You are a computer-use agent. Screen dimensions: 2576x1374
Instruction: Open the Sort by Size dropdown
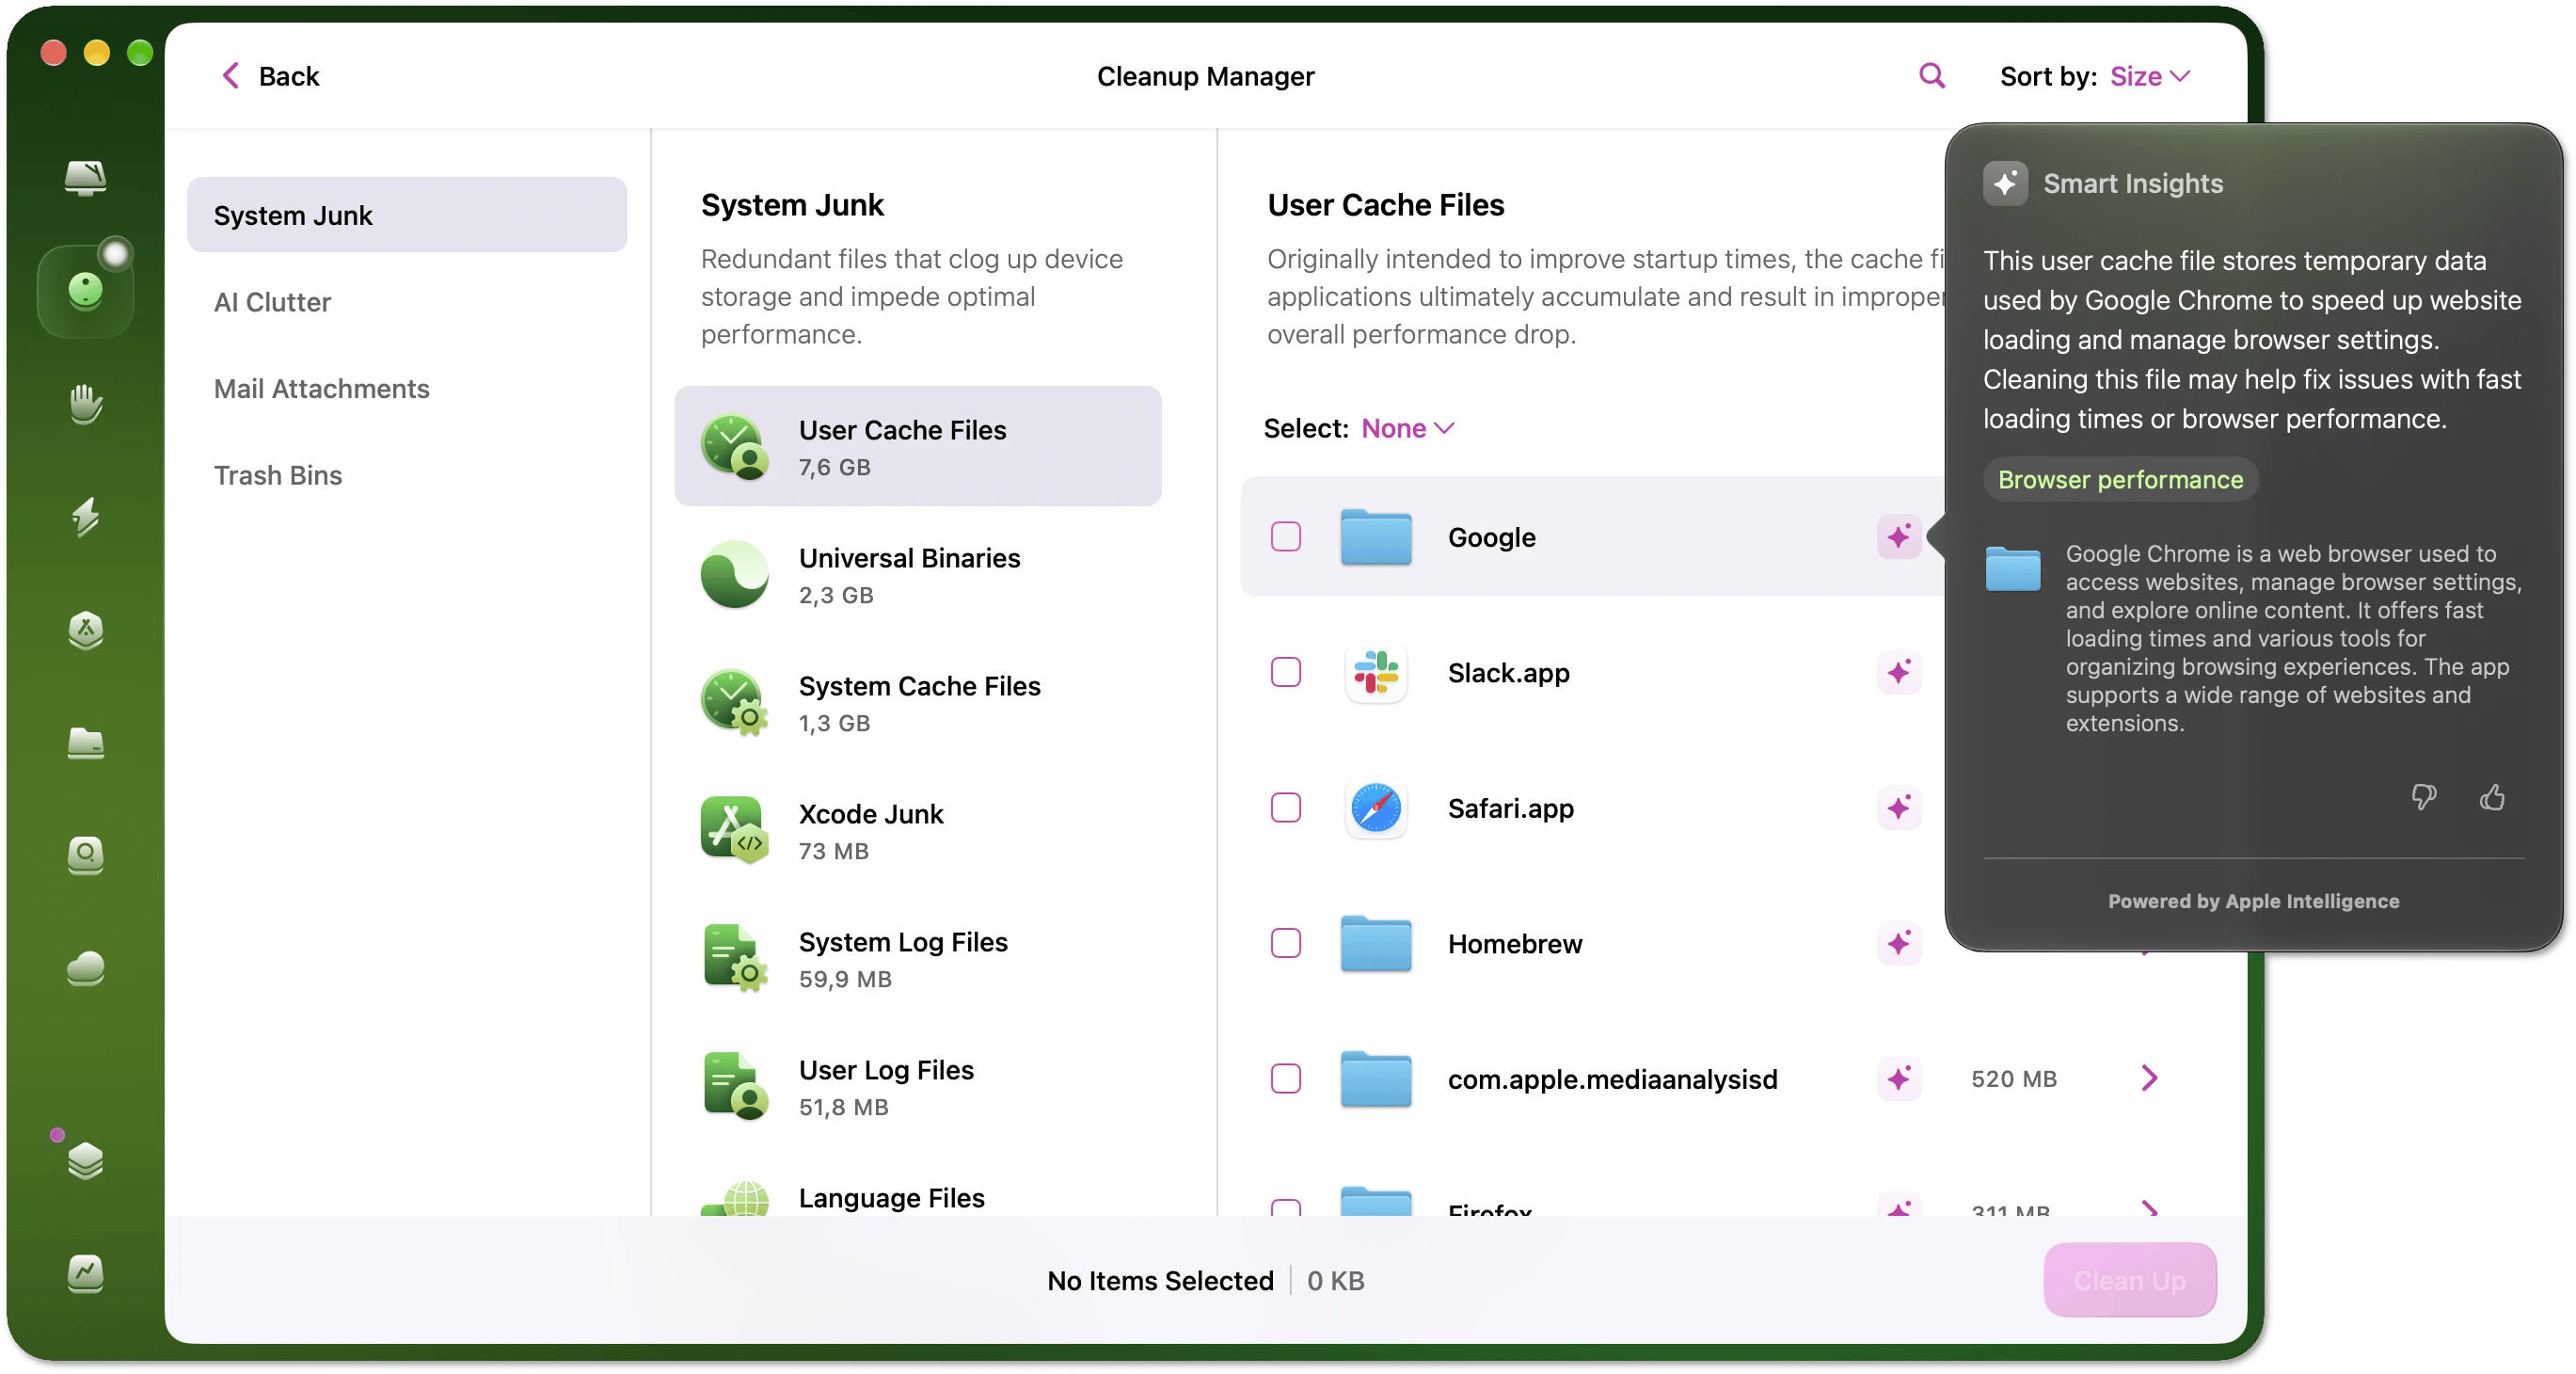(x=2150, y=76)
